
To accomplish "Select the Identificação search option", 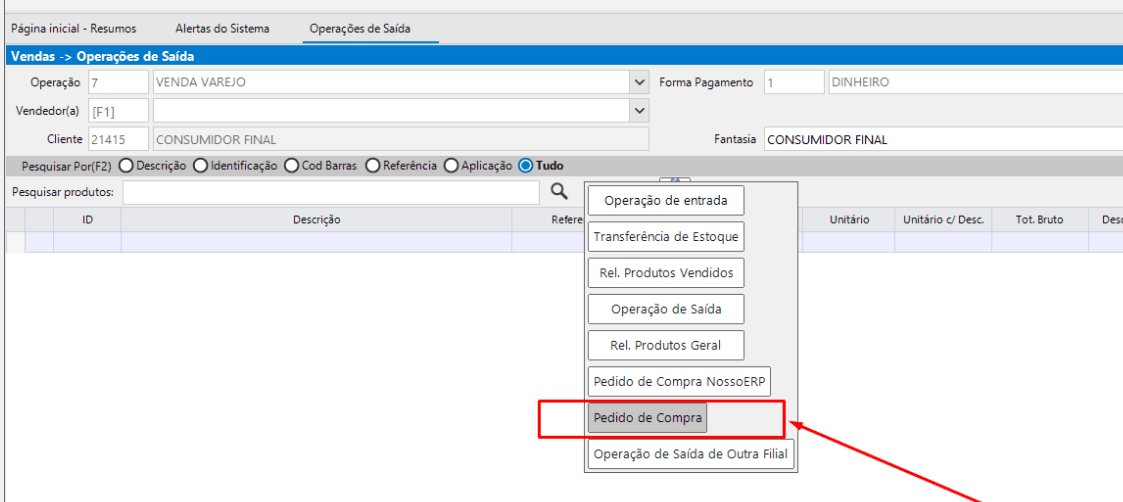I will pos(236,165).
